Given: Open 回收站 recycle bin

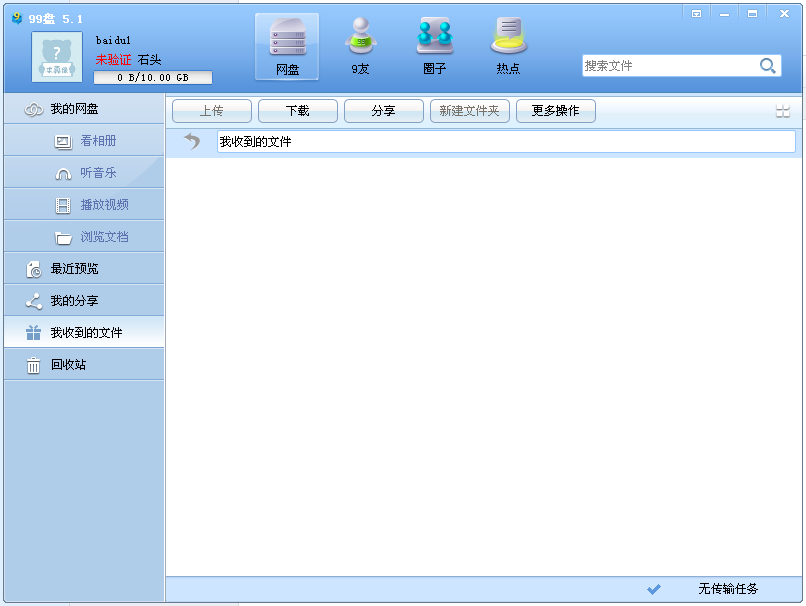Looking at the screenshot, I should click(84, 364).
